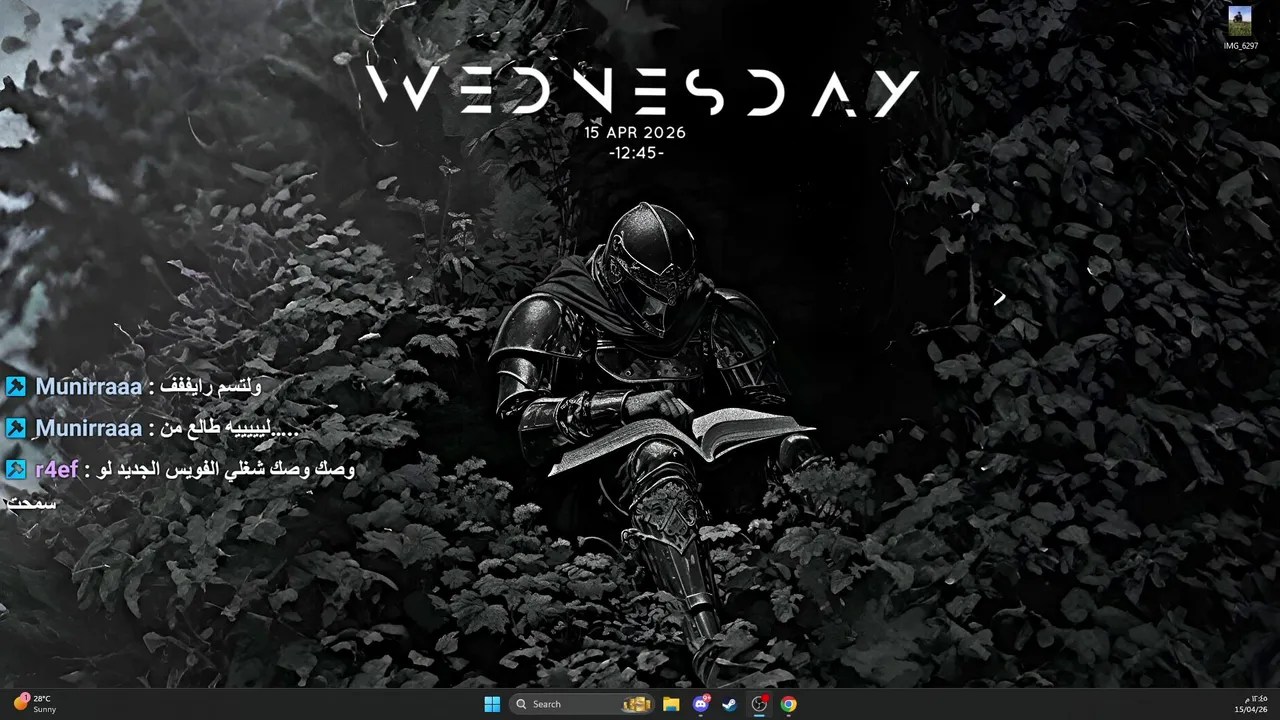Open Discord from the taskbar
This screenshot has width=1280, height=720.
tap(701, 704)
